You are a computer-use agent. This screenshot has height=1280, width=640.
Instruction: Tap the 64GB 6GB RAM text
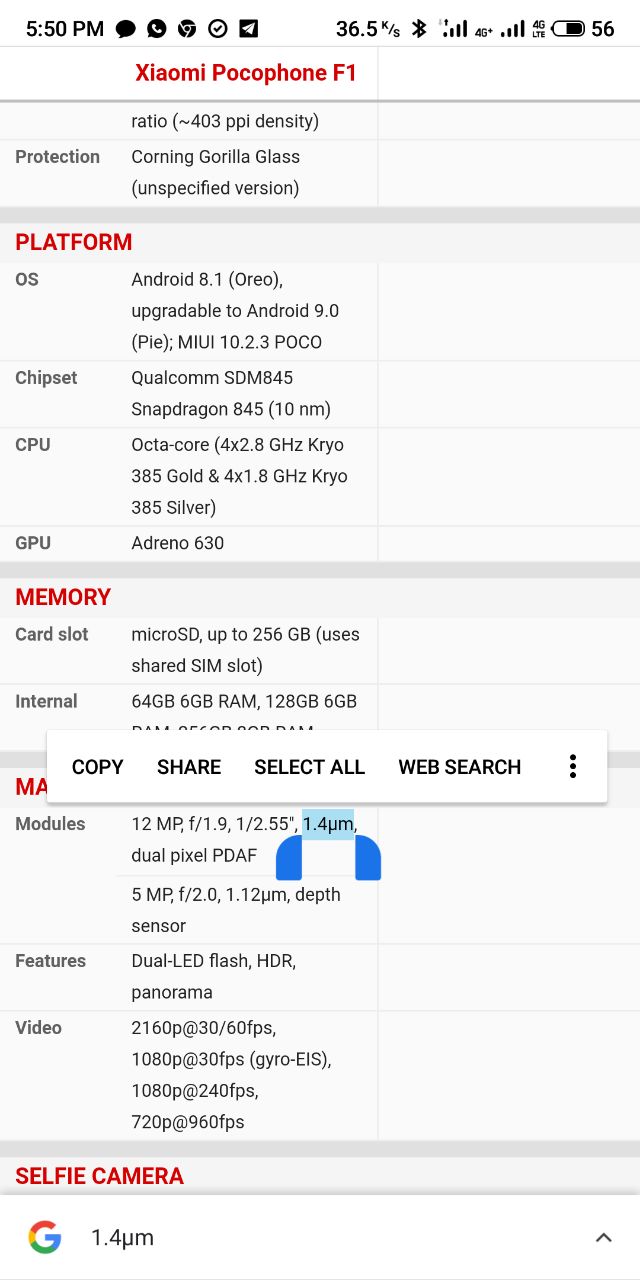coord(193,701)
